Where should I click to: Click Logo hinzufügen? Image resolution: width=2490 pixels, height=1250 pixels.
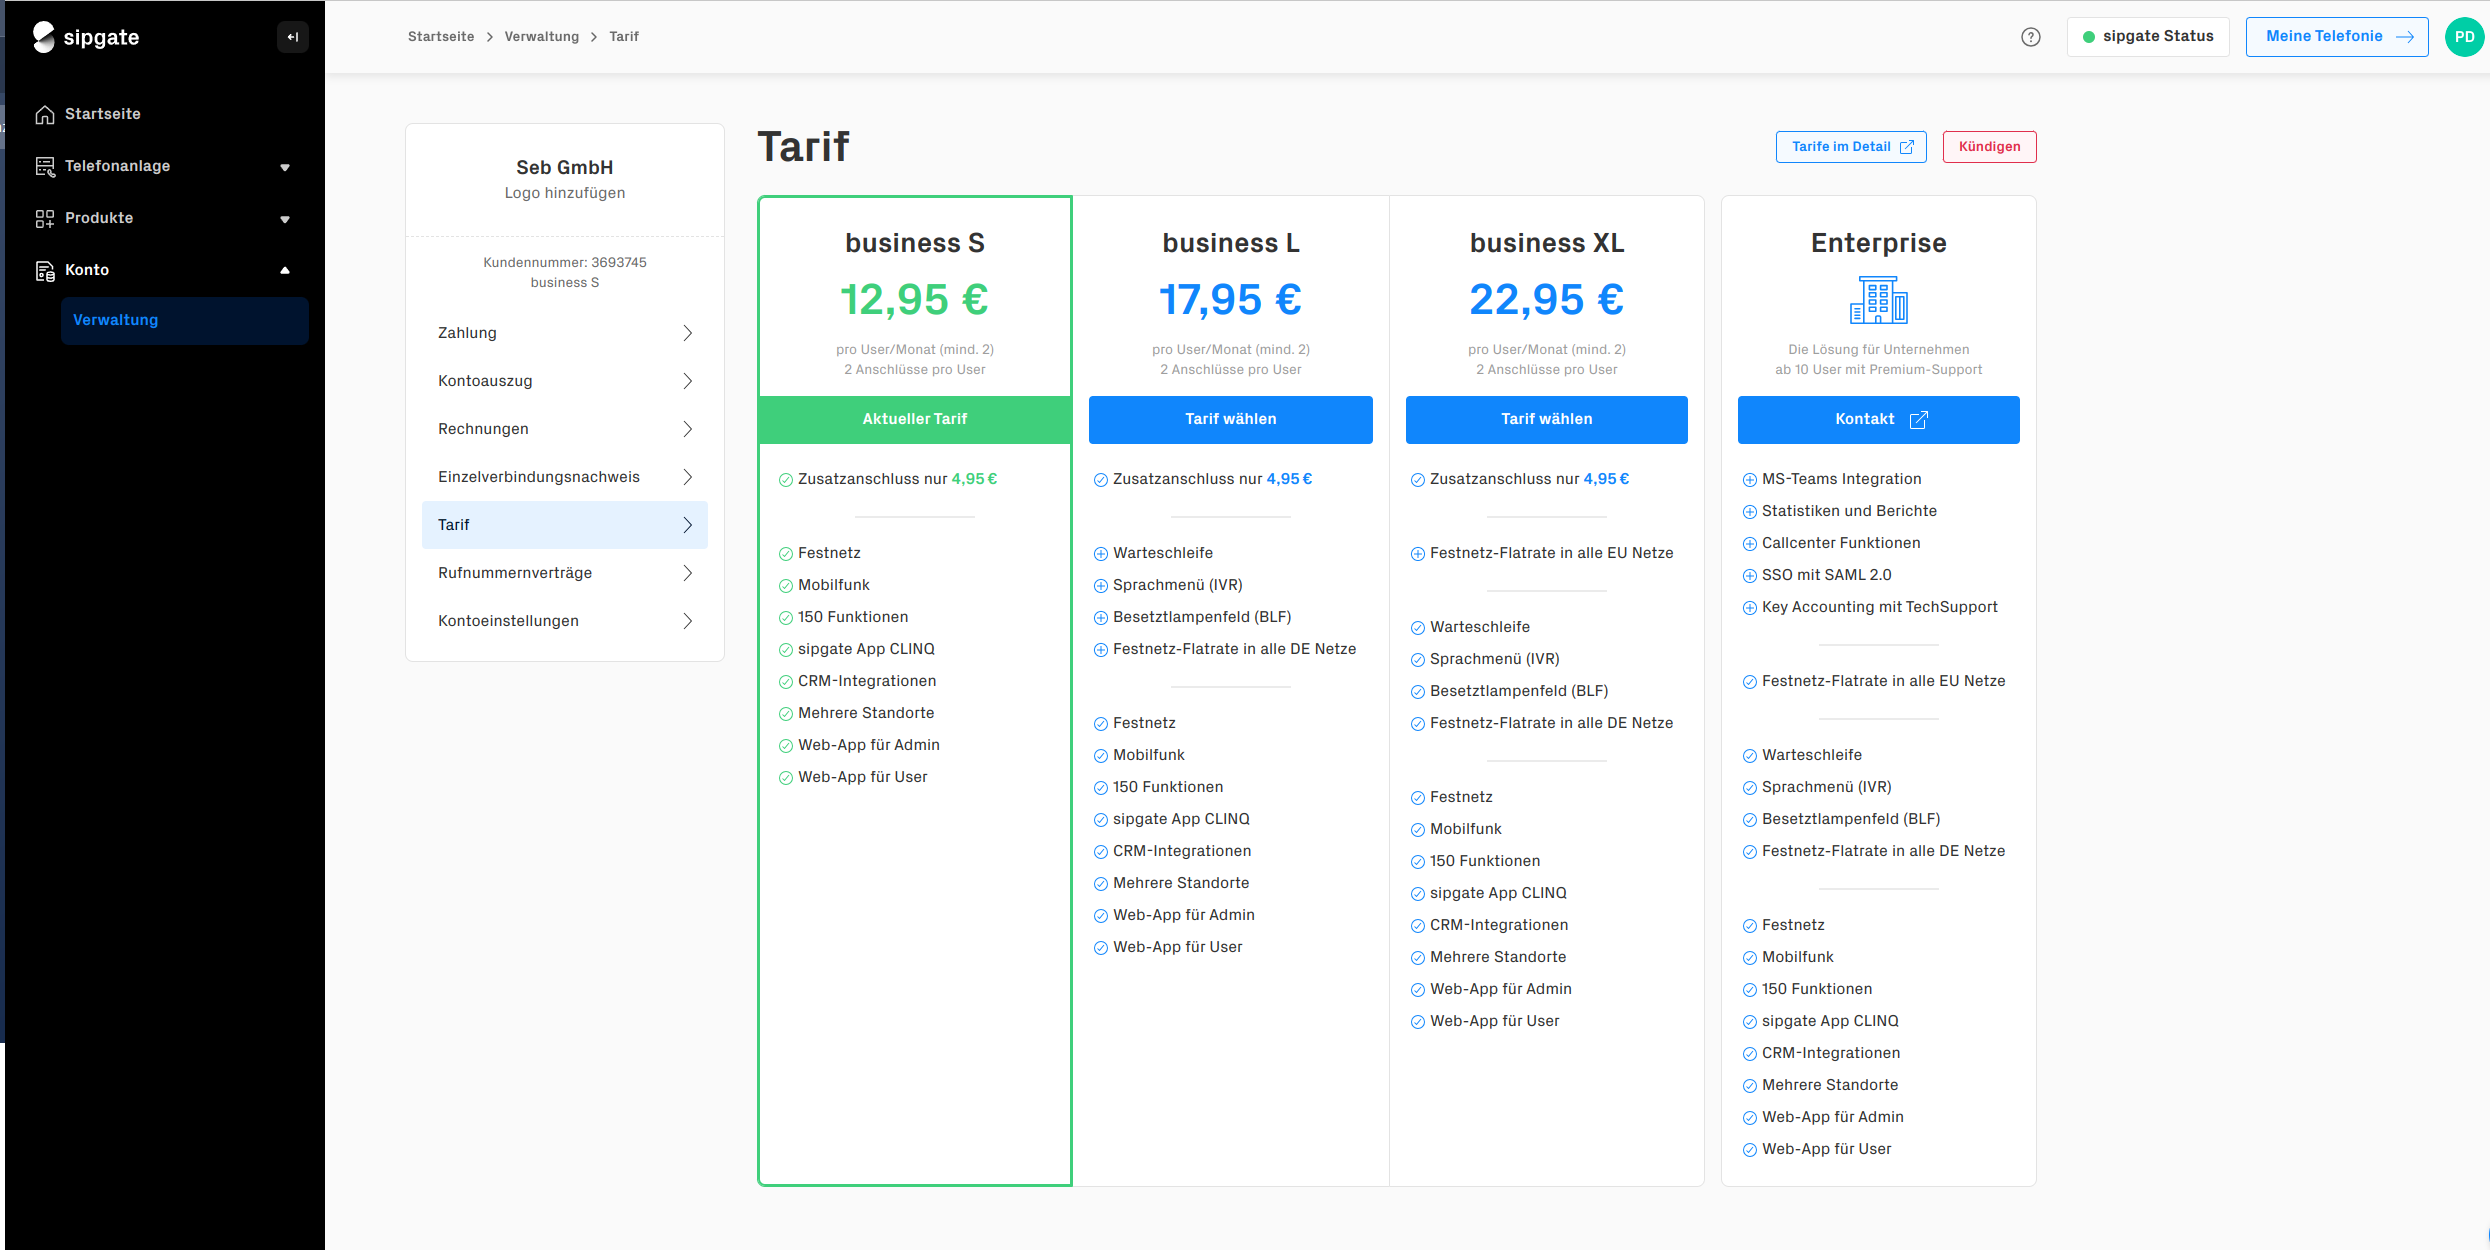[565, 193]
